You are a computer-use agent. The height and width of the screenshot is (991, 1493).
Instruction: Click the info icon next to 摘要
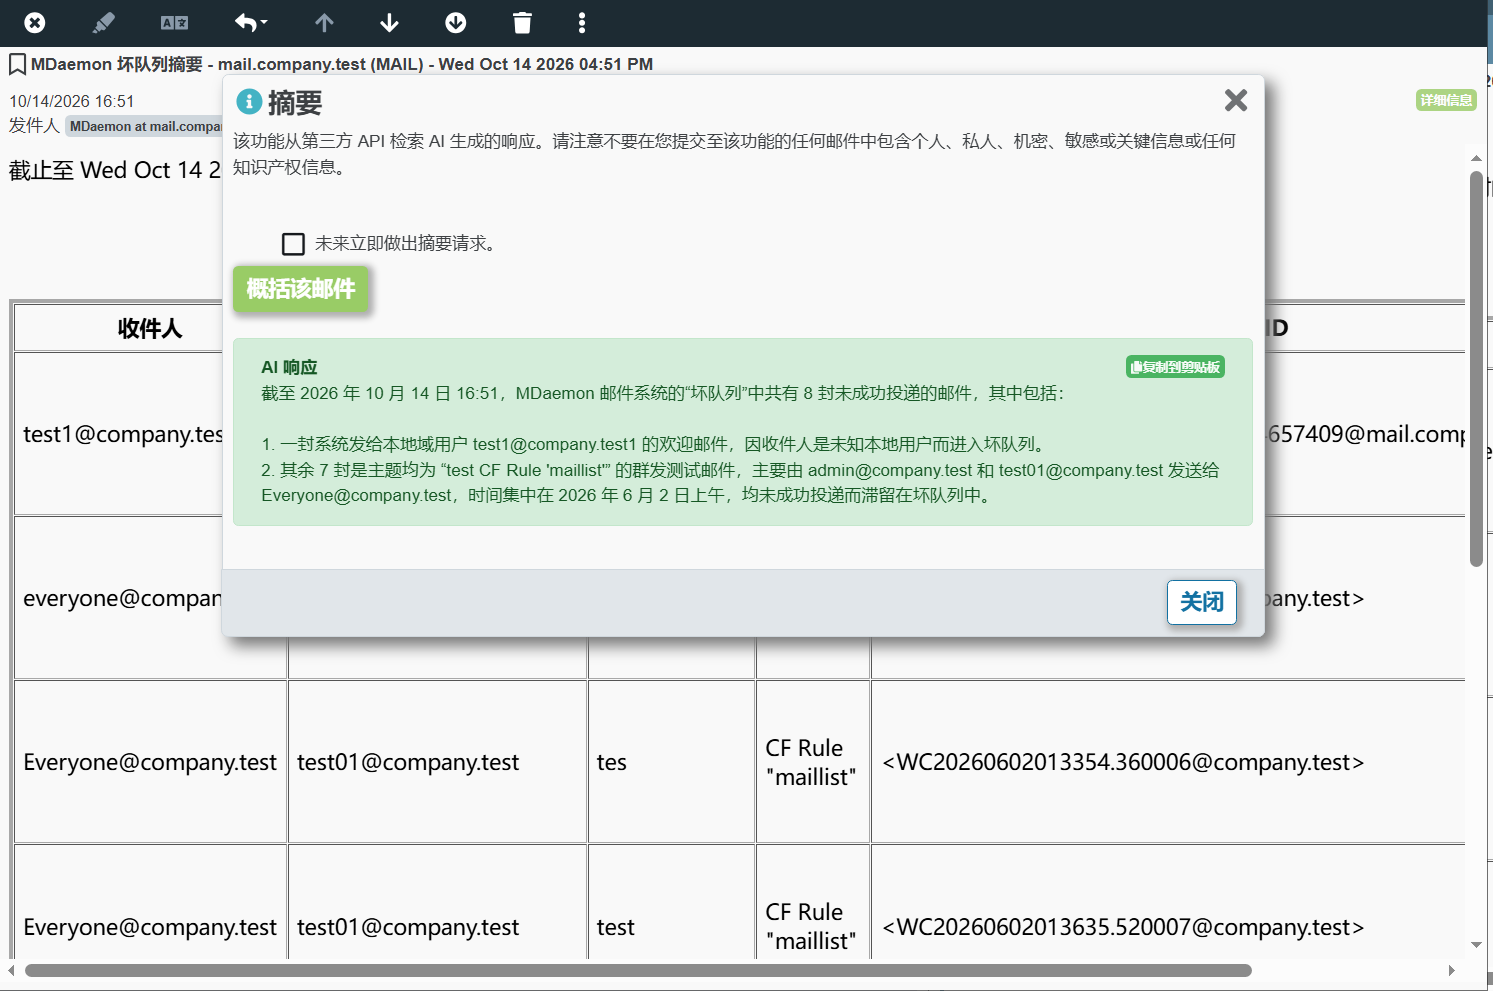[249, 101]
